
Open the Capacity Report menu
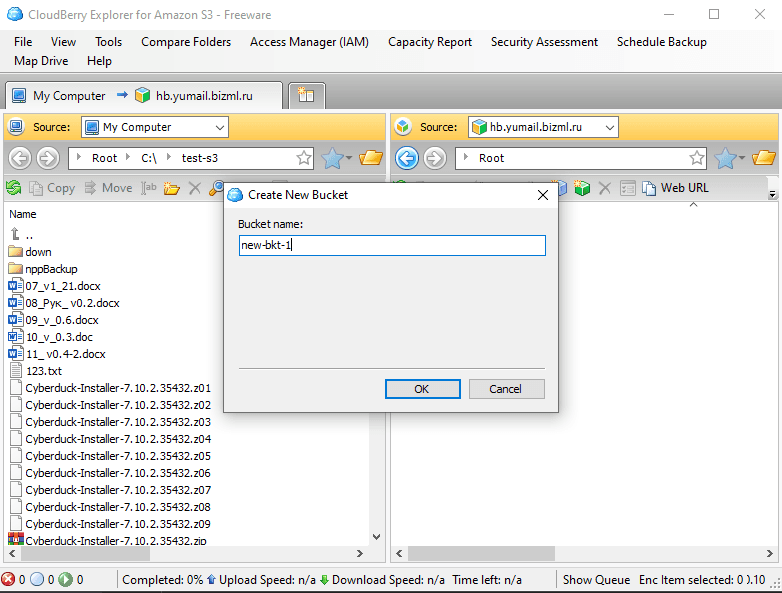(430, 42)
